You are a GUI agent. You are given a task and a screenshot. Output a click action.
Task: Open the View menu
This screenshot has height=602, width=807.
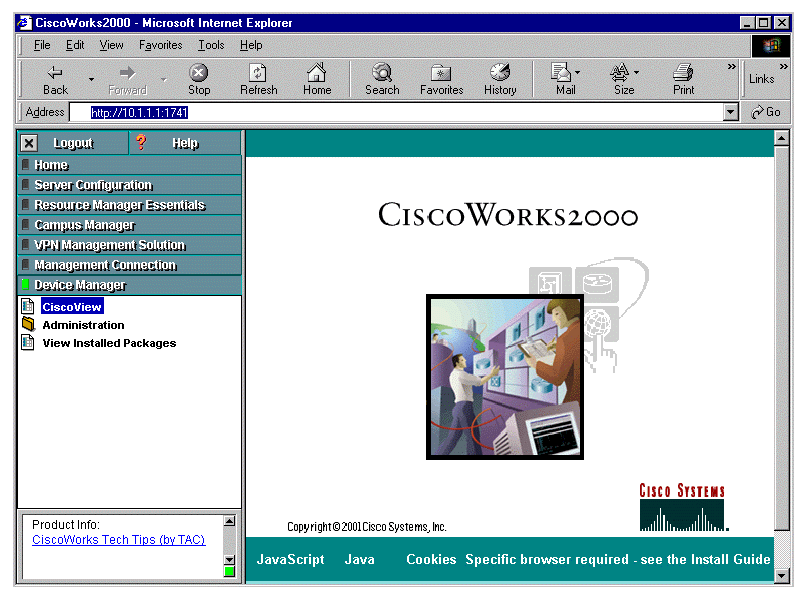point(111,45)
